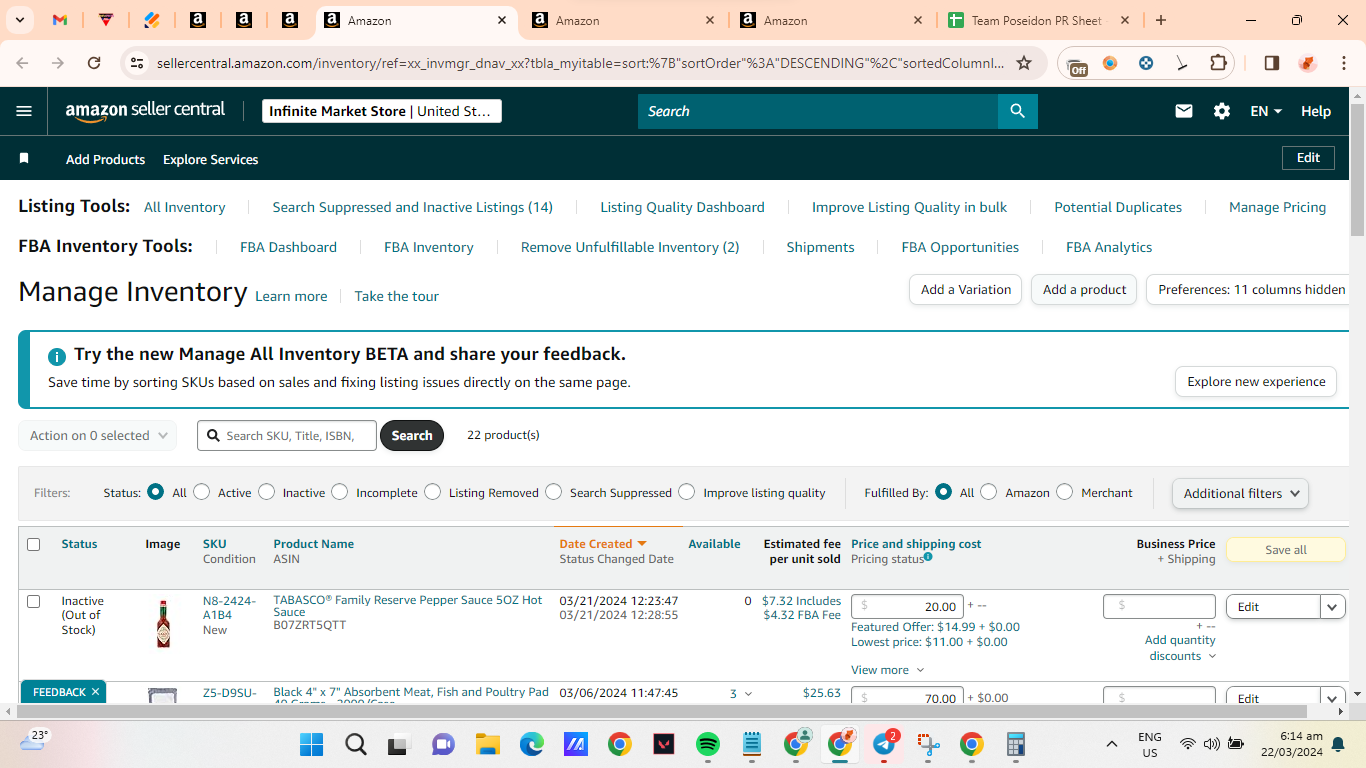Screen dimensions: 1366x768
Task: Click the Amazon Seller Central logo
Action: pos(146,111)
